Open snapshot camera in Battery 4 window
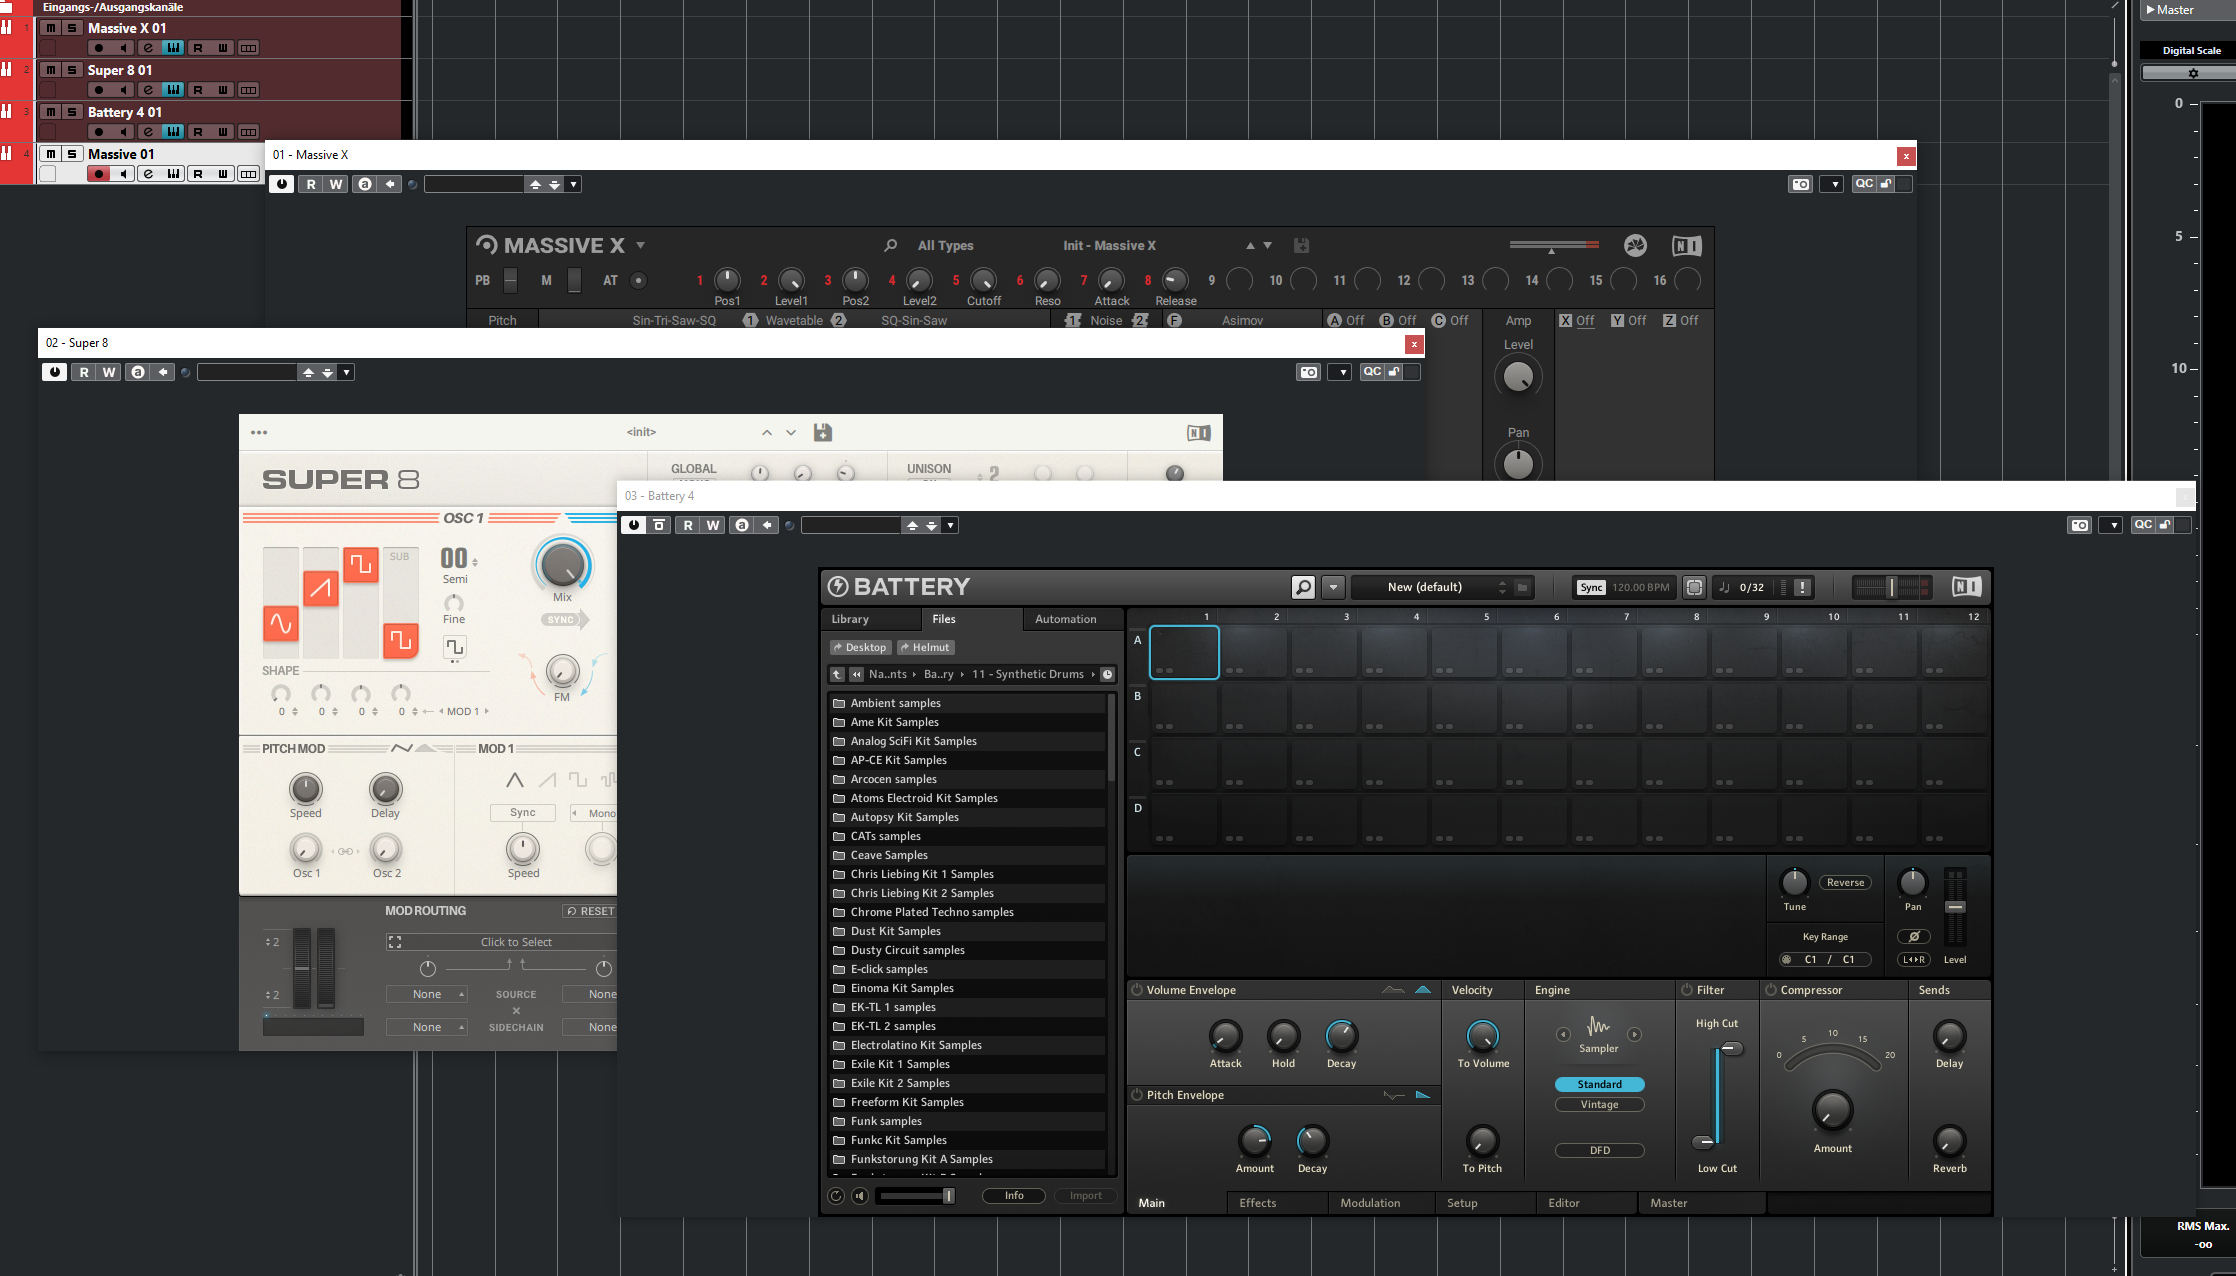Image resolution: width=2236 pixels, height=1276 pixels. click(2080, 525)
